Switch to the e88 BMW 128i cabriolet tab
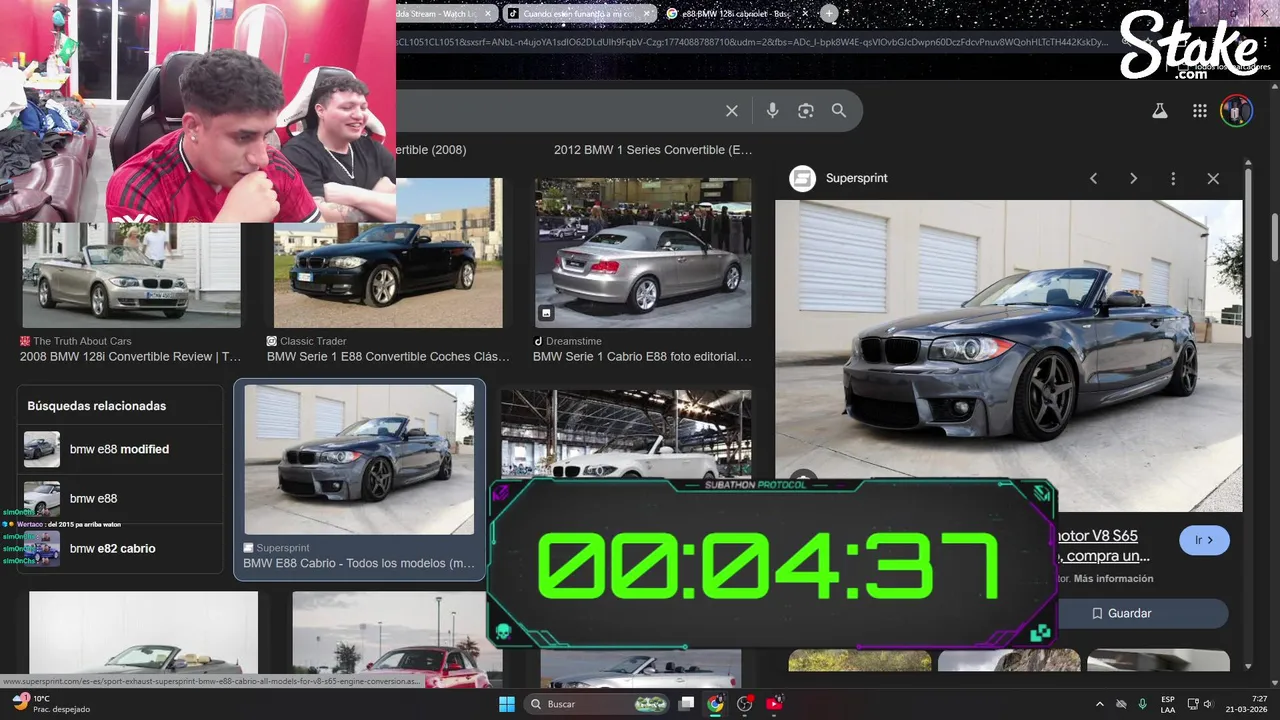The image size is (1280, 720). click(x=735, y=14)
